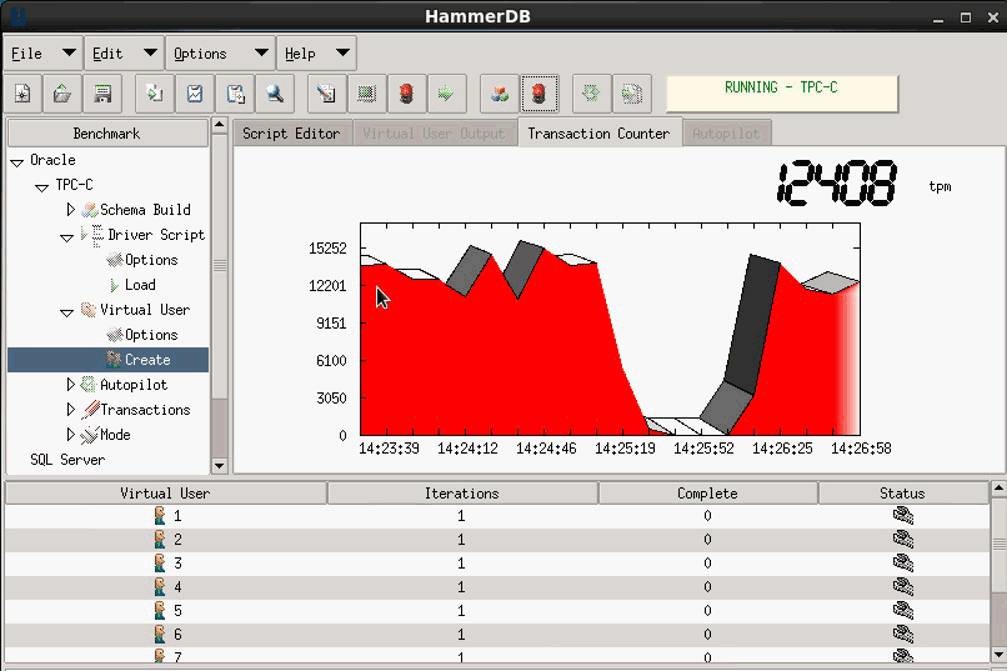Click the new script page icon

22,94
